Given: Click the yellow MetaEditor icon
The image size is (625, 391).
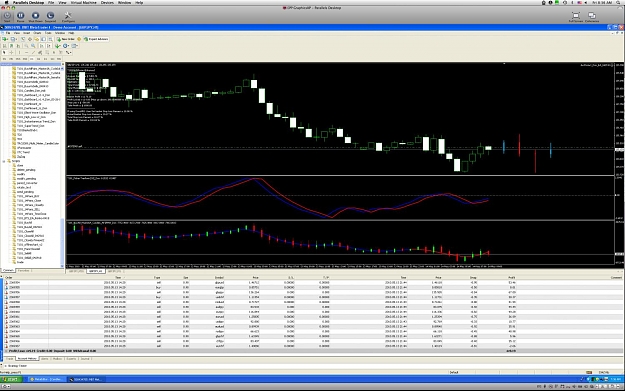Looking at the screenshot, I should [x=79, y=39].
